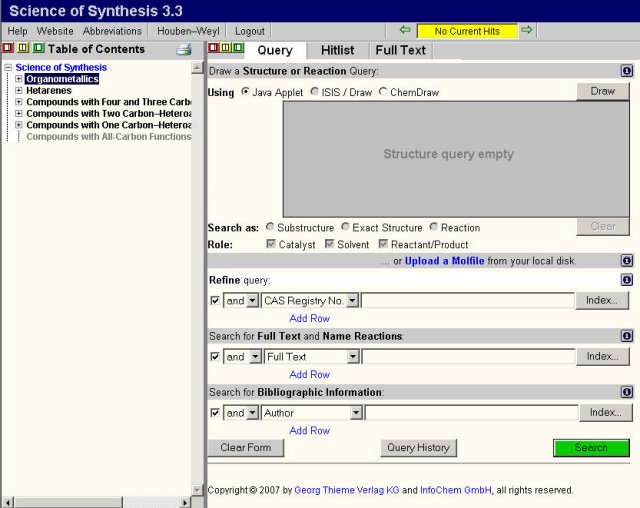Click Add Row under Bibliographic Information
Image resolution: width=640 pixels, height=508 pixels.
click(309, 430)
